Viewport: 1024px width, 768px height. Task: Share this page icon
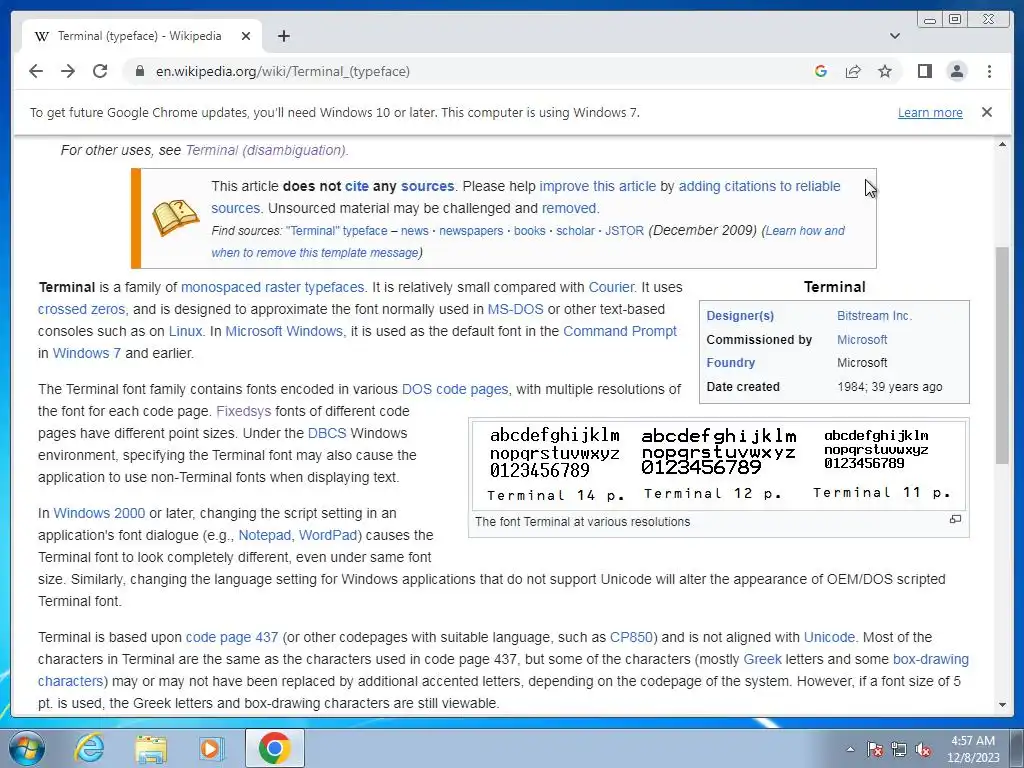(x=853, y=71)
